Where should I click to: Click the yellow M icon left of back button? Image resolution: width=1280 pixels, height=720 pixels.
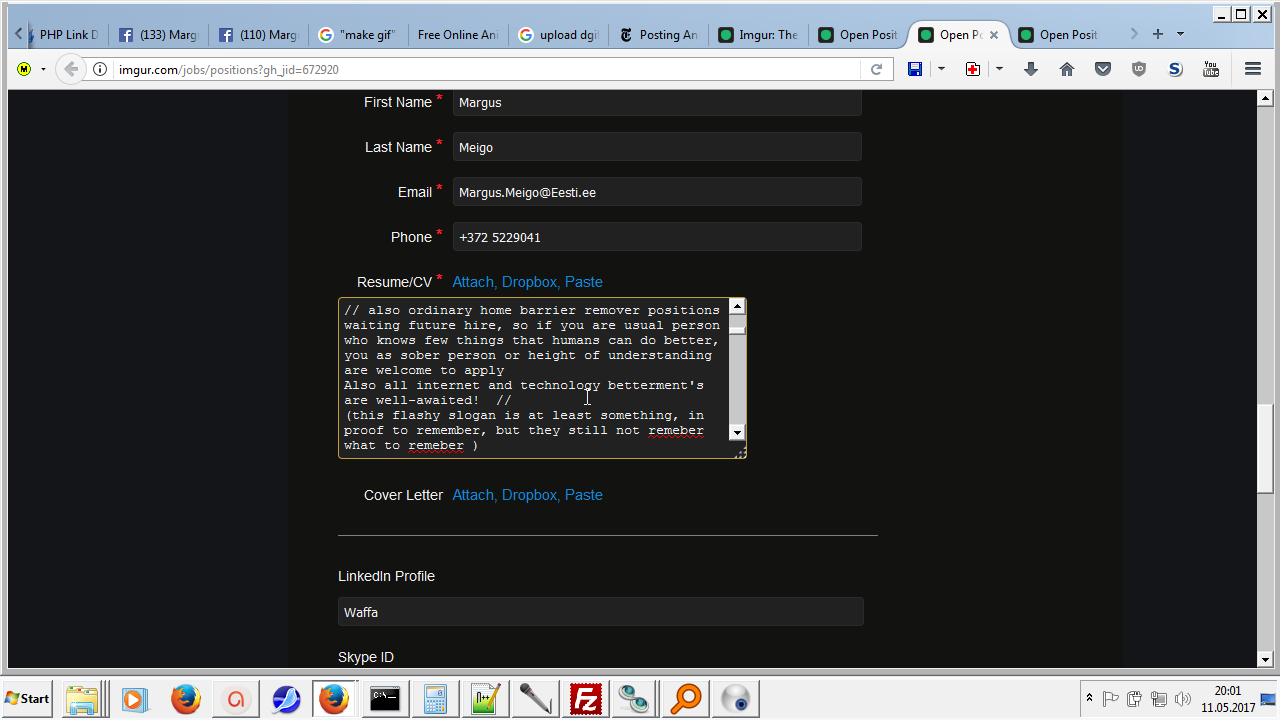tap(24, 69)
